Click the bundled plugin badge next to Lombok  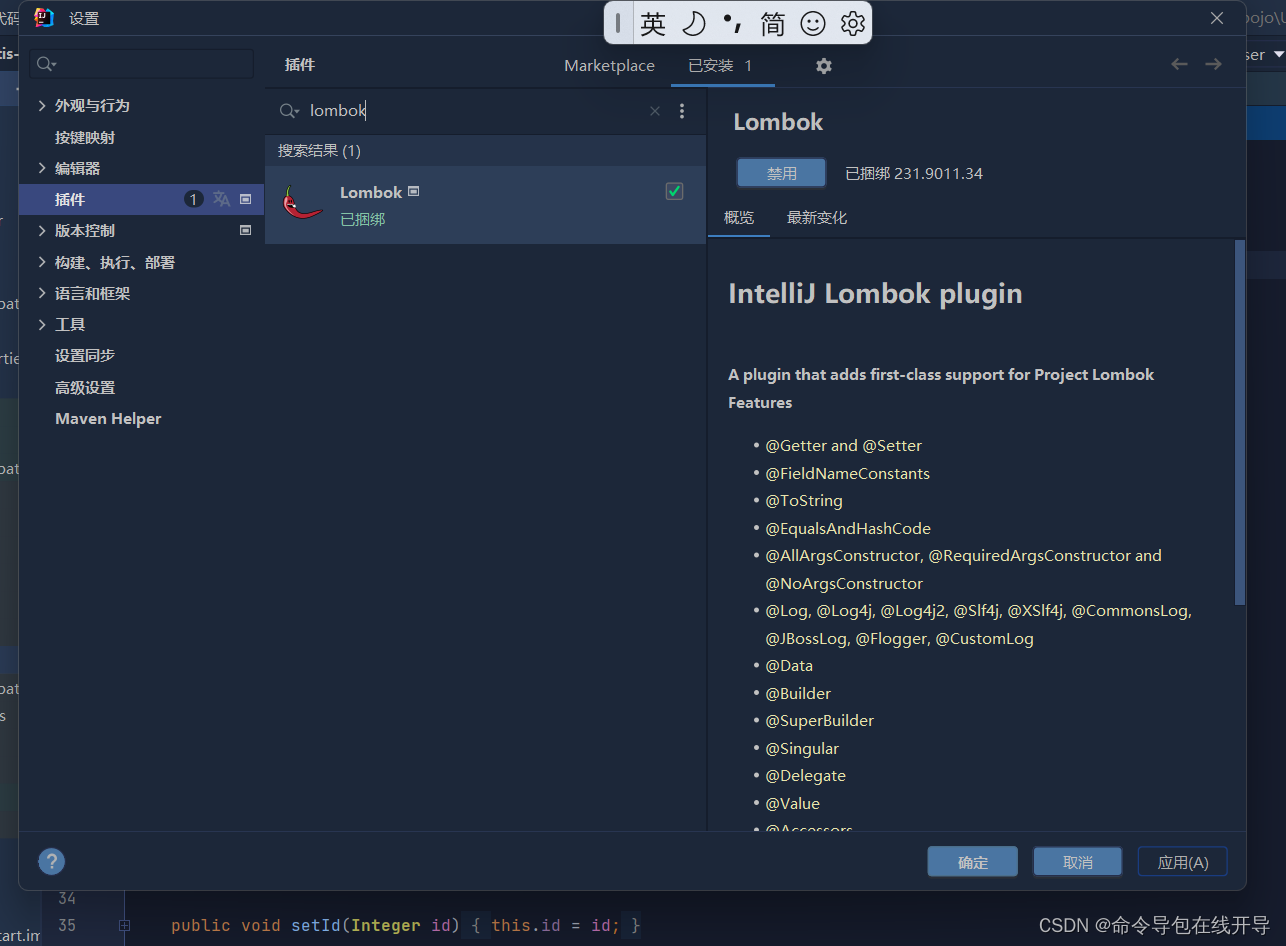(413, 191)
